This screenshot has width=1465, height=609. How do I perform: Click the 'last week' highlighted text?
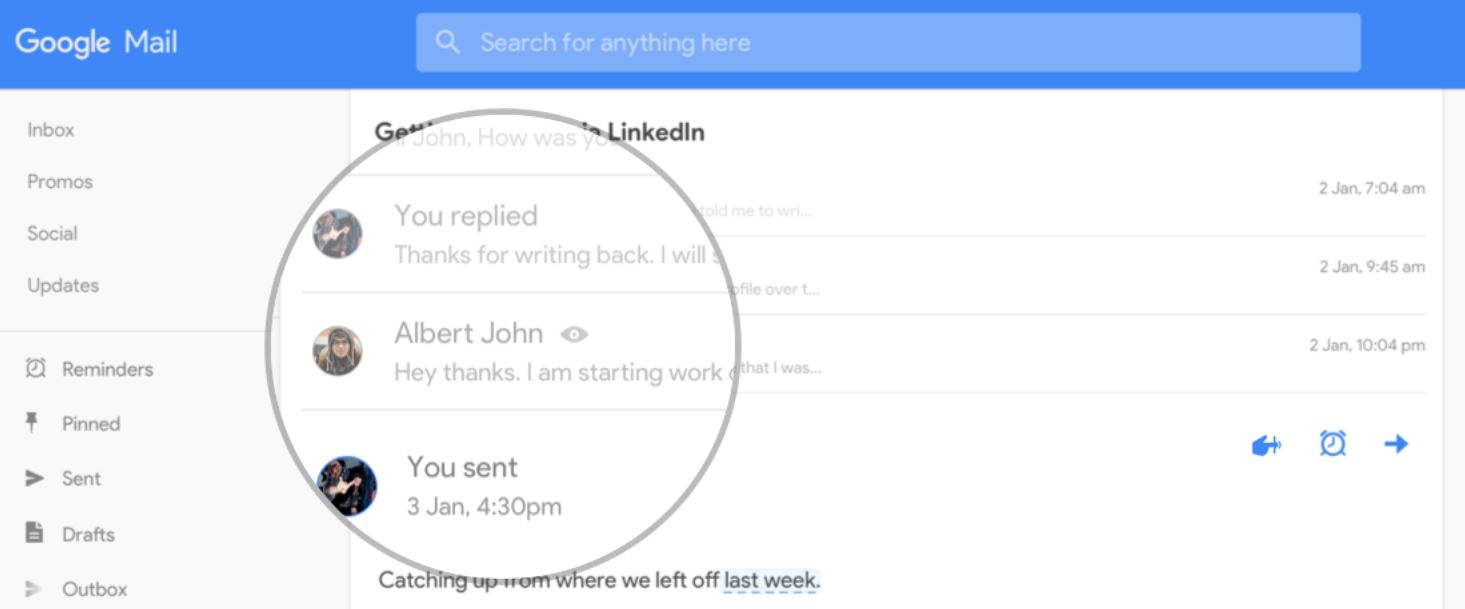771,580
